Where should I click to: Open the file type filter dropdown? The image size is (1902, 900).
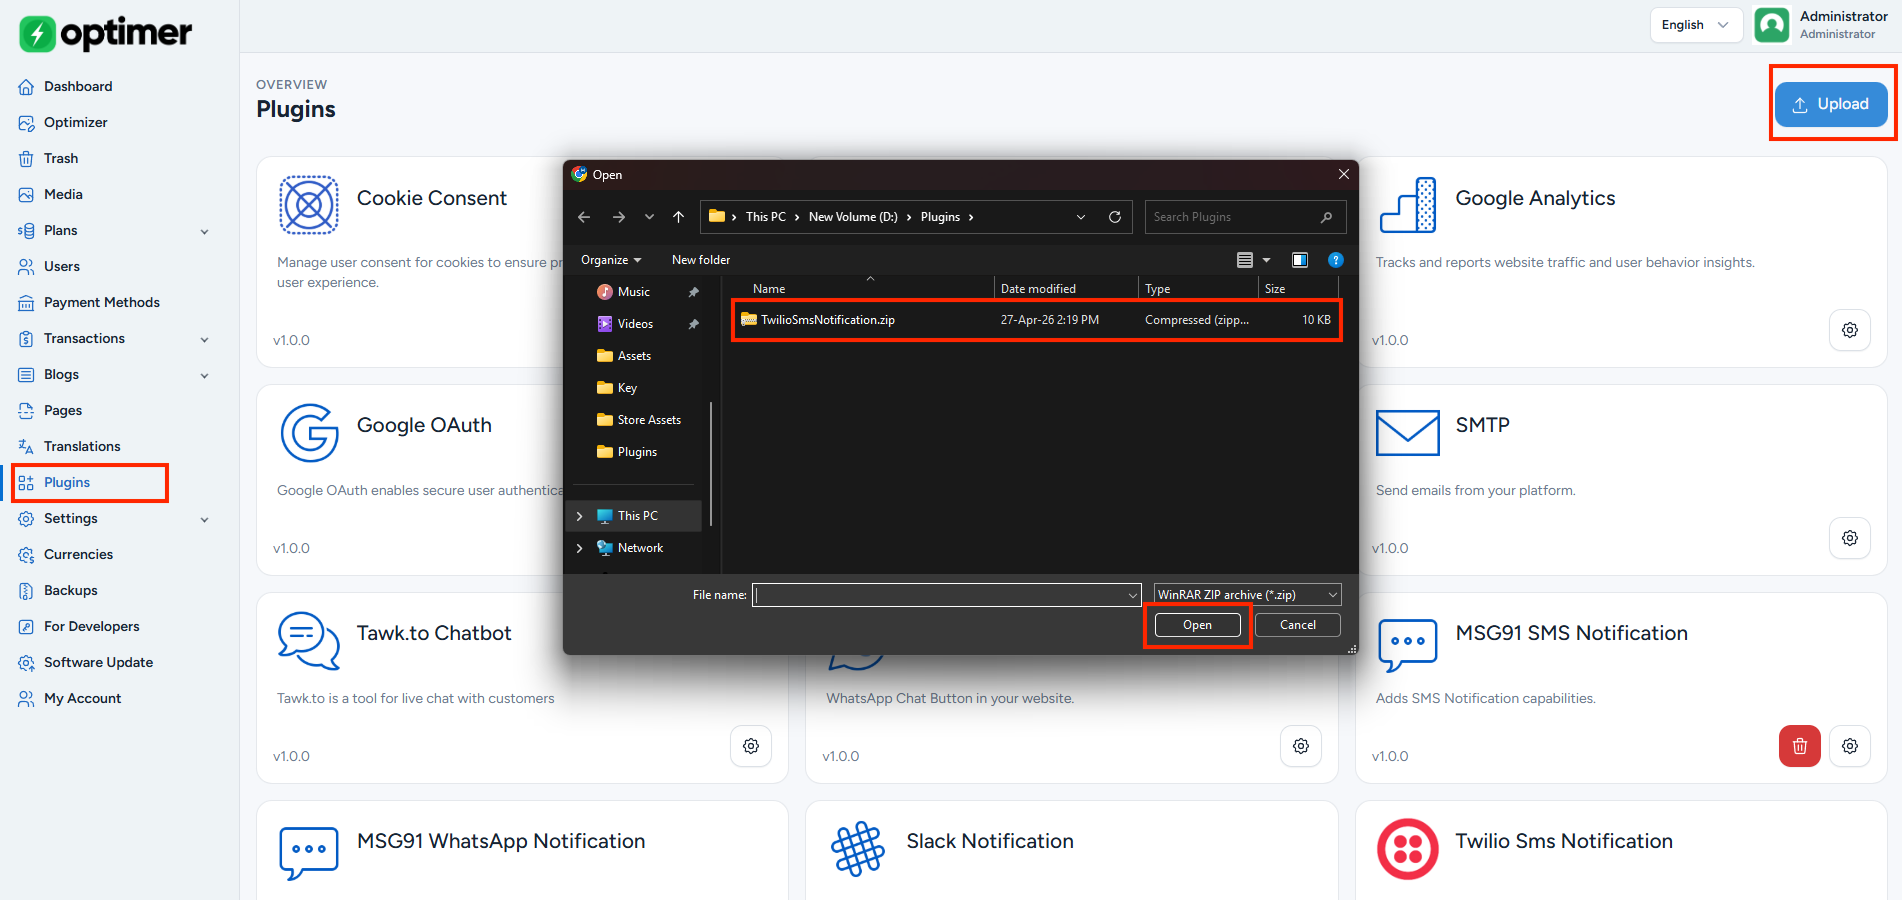pyautogui.click(x=1247, y=595)
